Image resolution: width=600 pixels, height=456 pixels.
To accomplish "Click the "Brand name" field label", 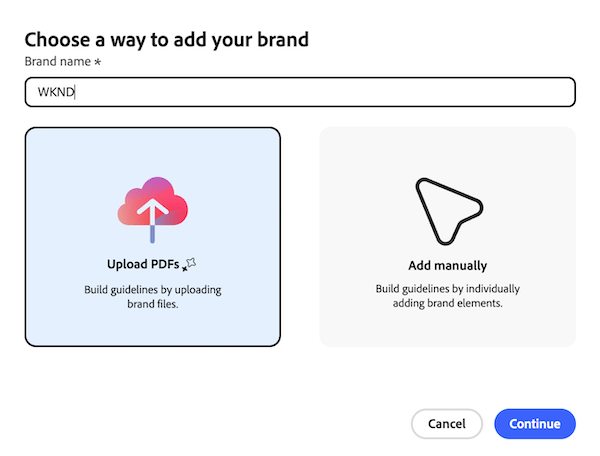I will coord(57,62).
